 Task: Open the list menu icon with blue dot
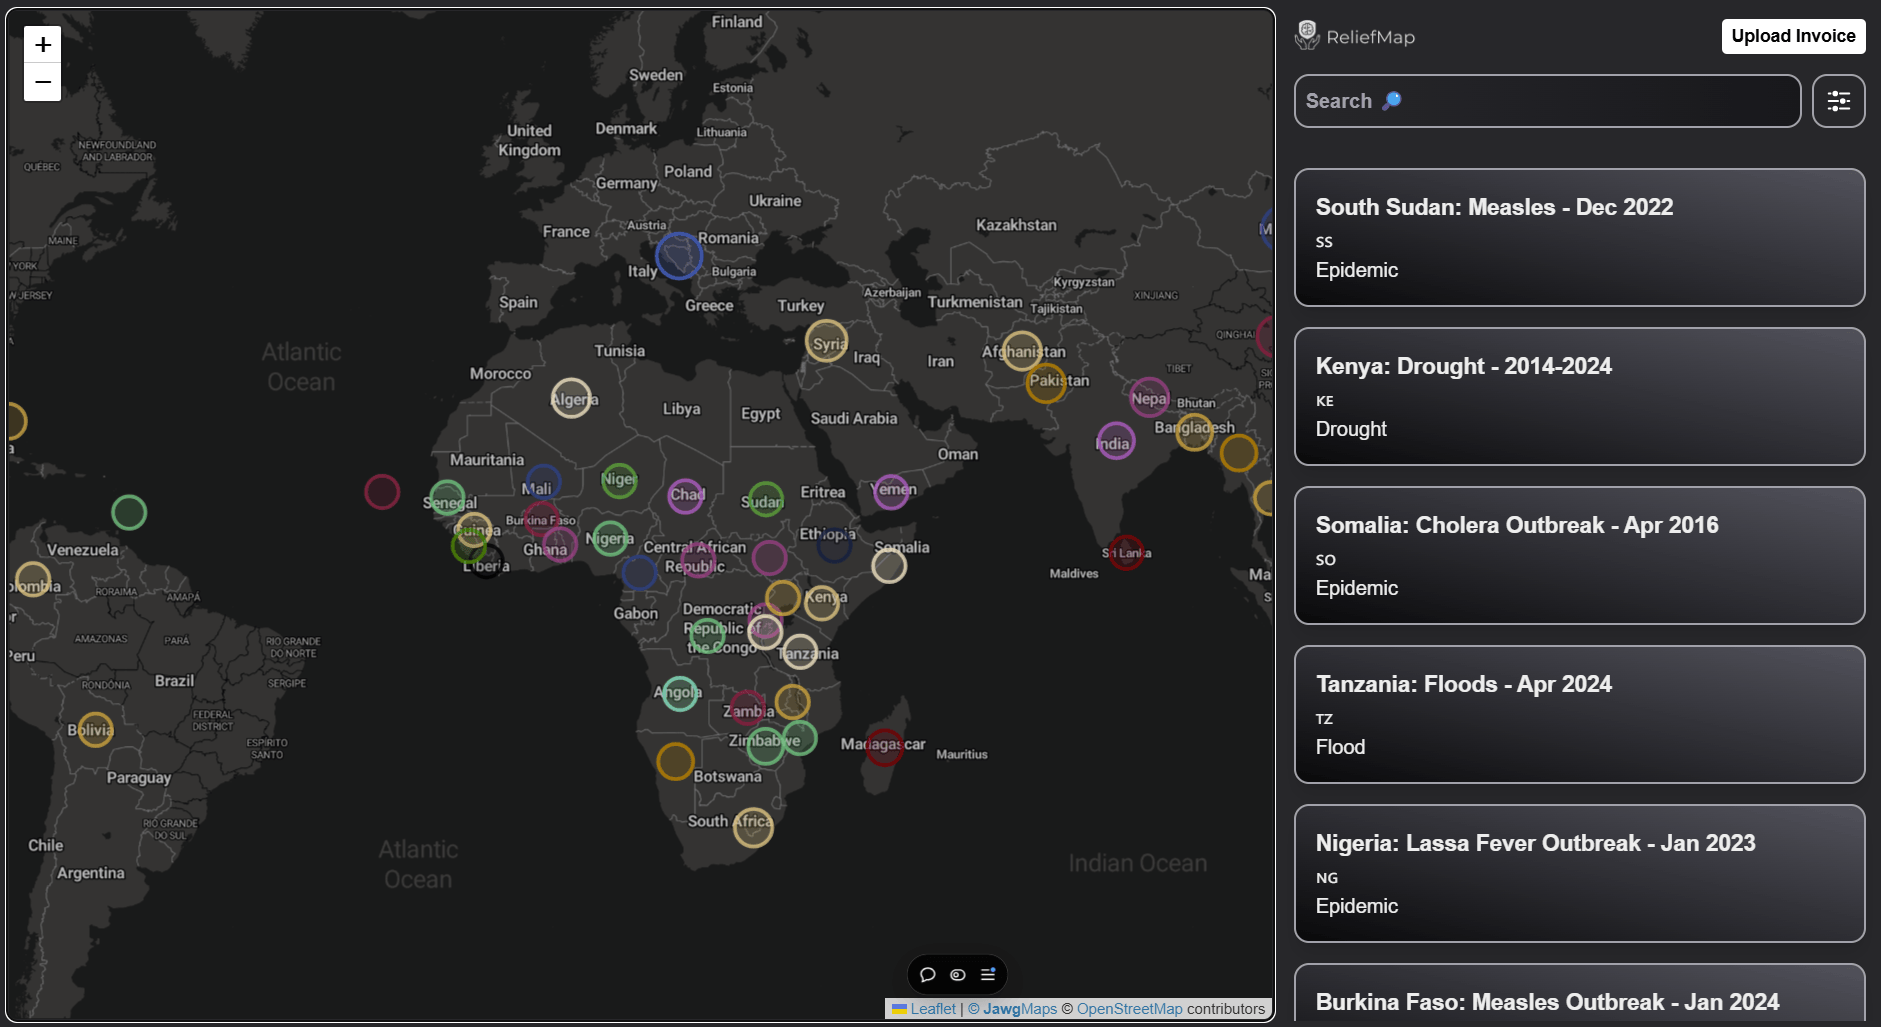click(x=988, y=974)
